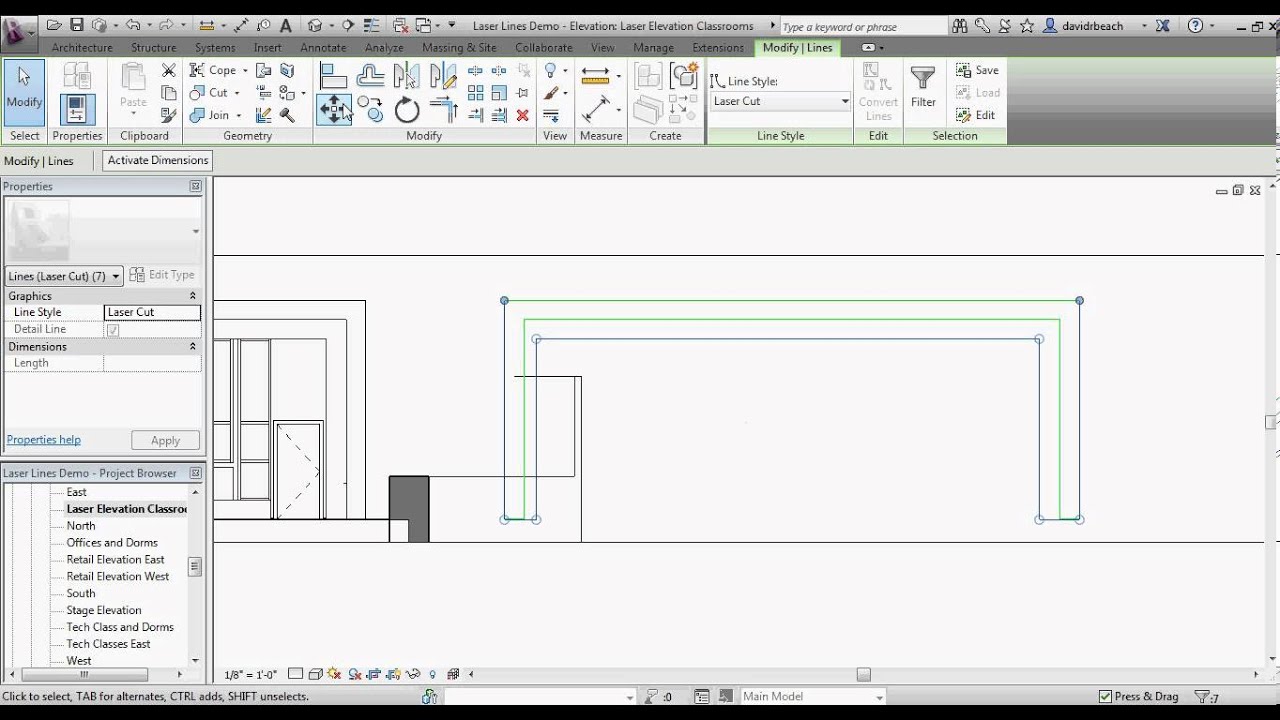
Task: Click Copy to Clipboard icon
Action: pyautogui.click(x=169, y=93)
